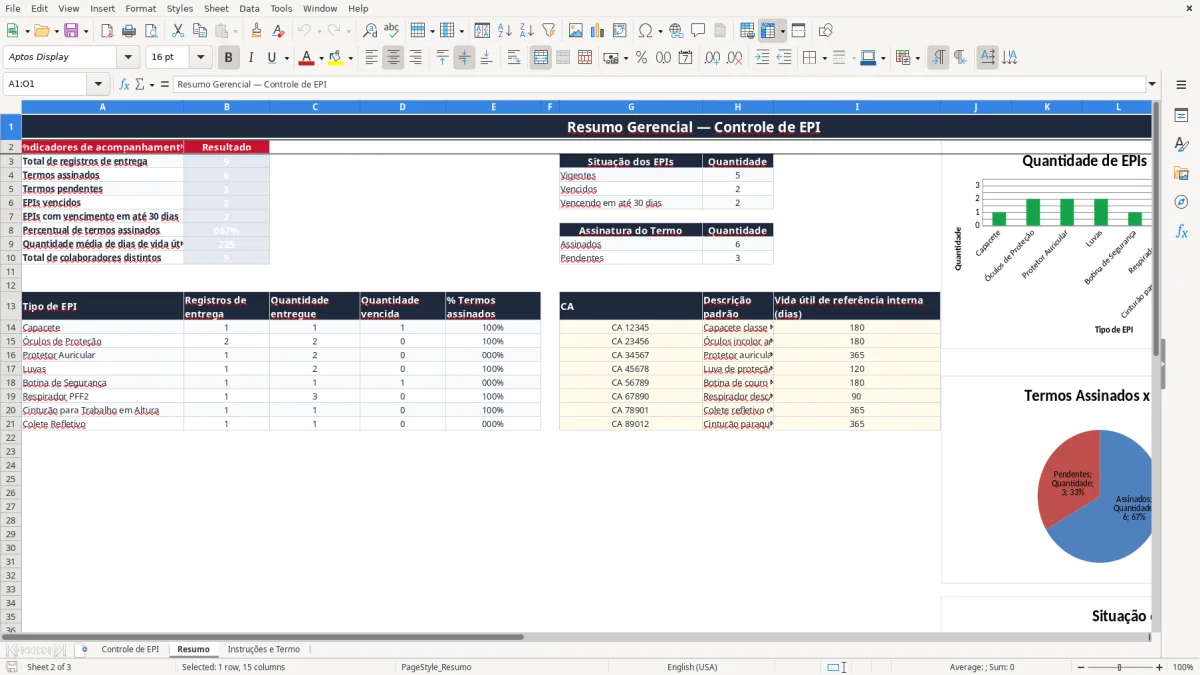1200x675 pixels.
Task: Select the Clone Formatting paintbrush
Action: point(256,31)
